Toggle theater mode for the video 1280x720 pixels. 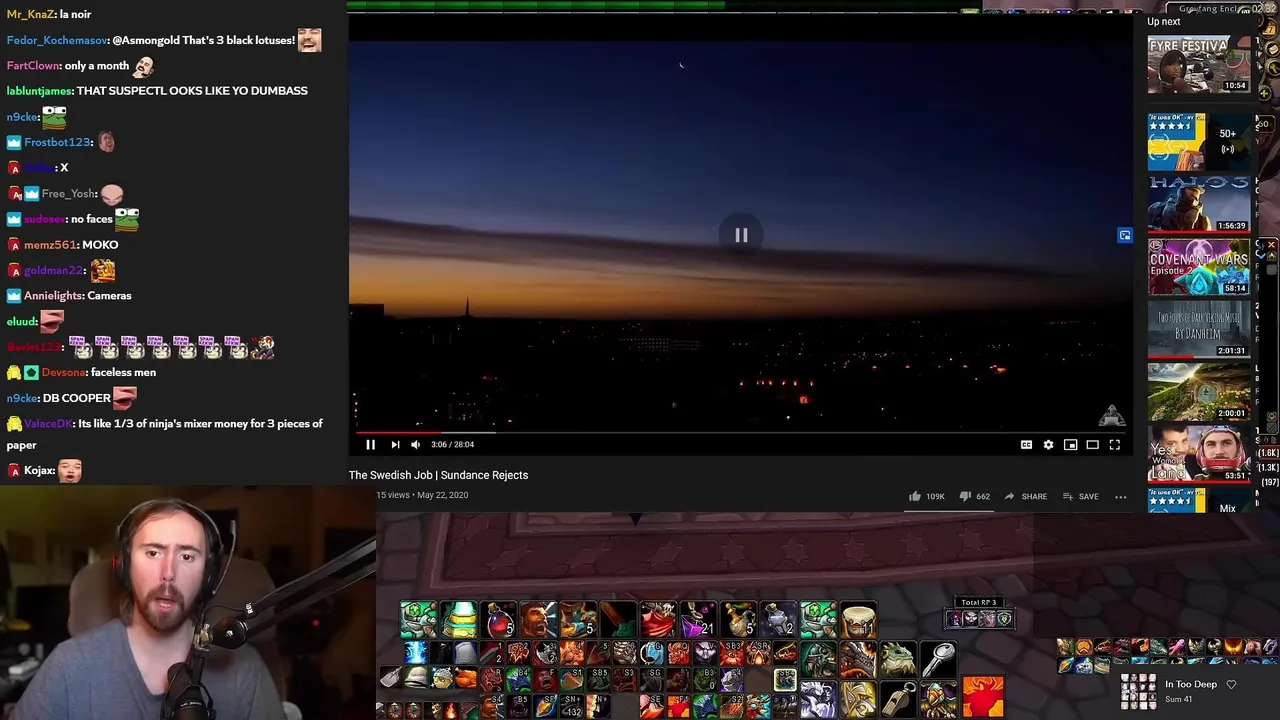(1092, 445)
